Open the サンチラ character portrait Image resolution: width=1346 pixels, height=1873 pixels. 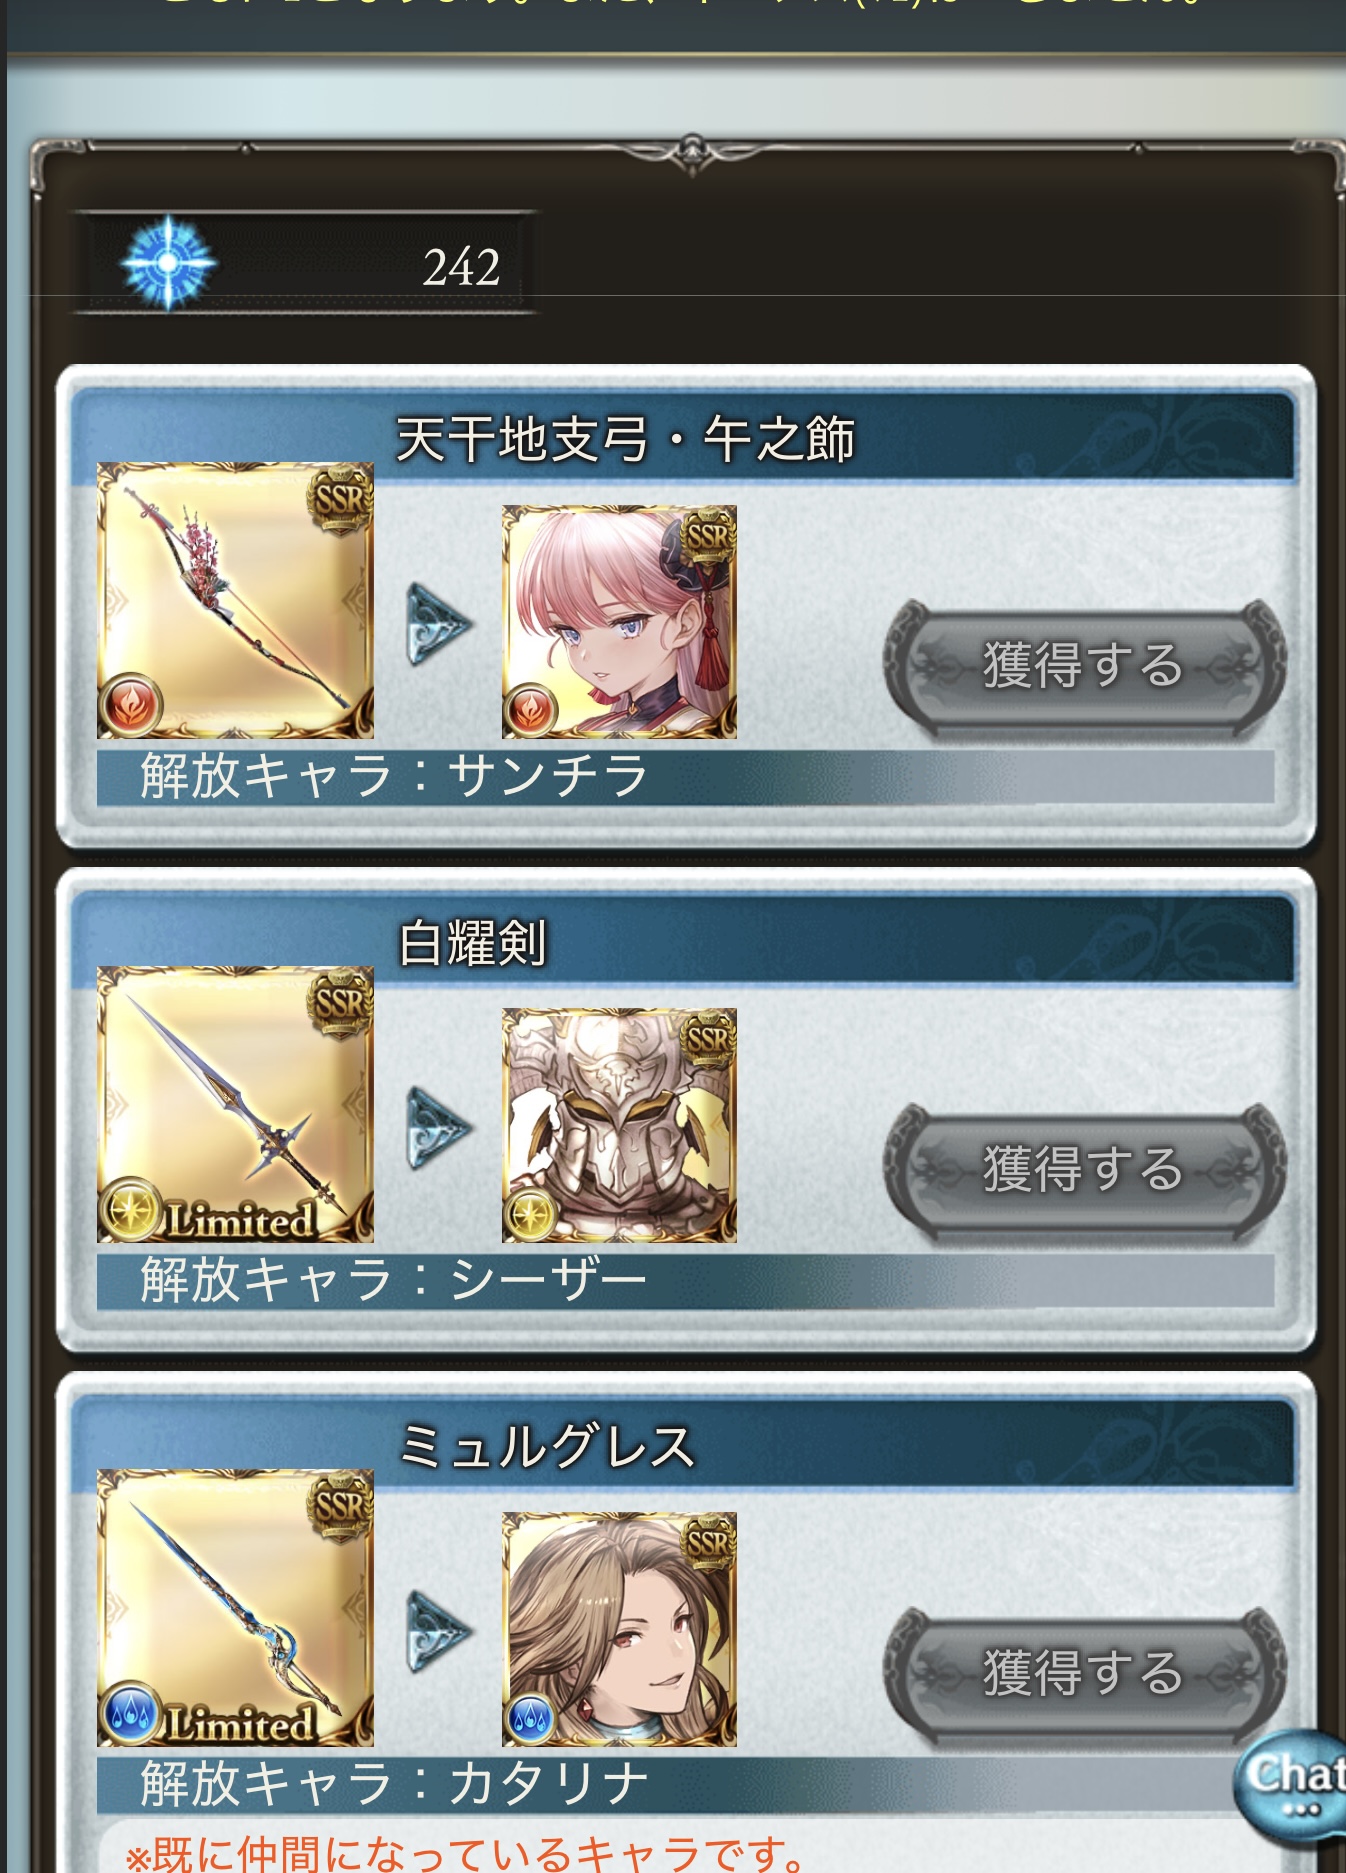[619, 622]
